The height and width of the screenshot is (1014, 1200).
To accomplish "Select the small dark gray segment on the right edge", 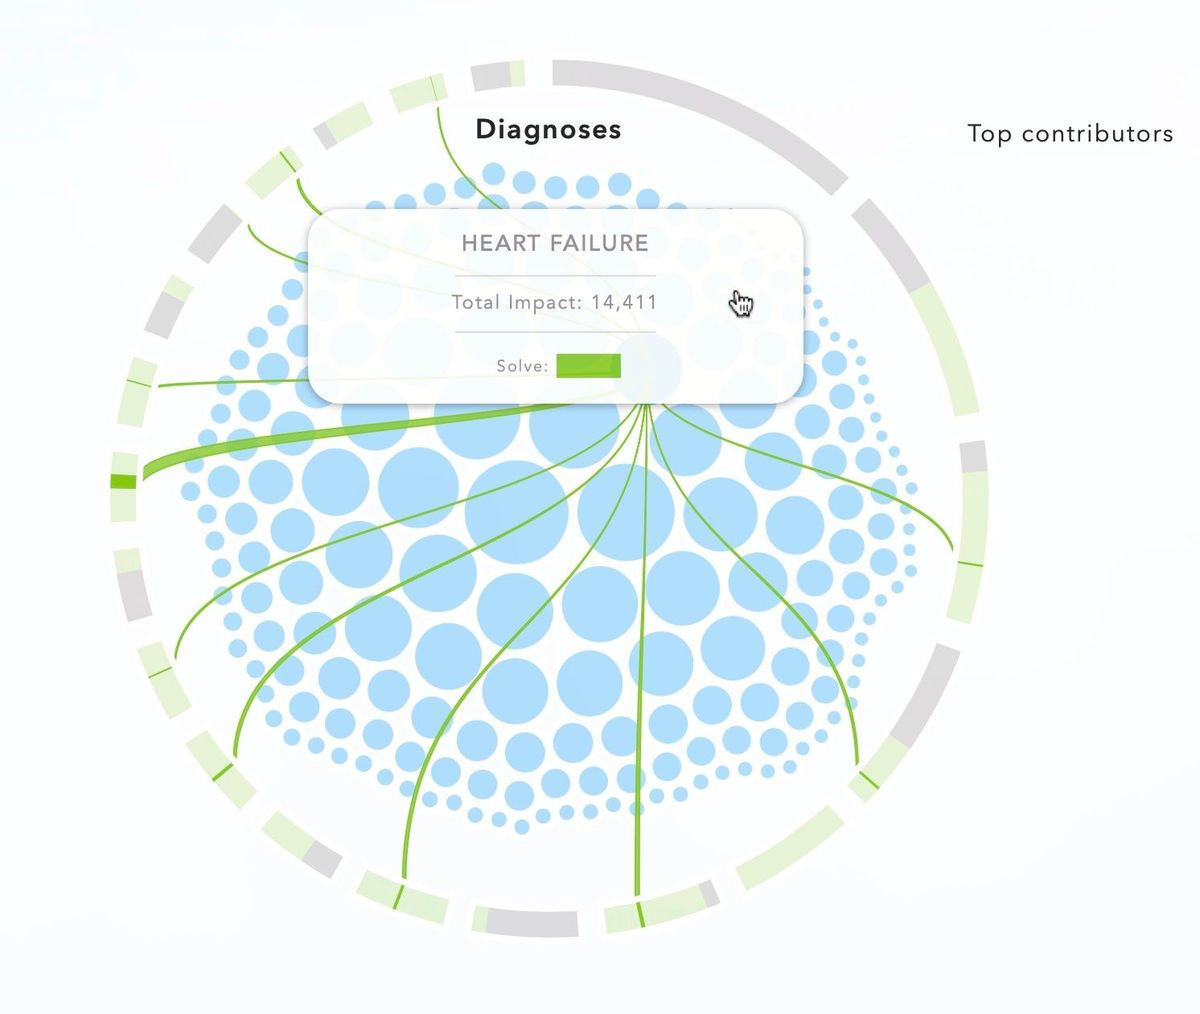I will (973, 457).
